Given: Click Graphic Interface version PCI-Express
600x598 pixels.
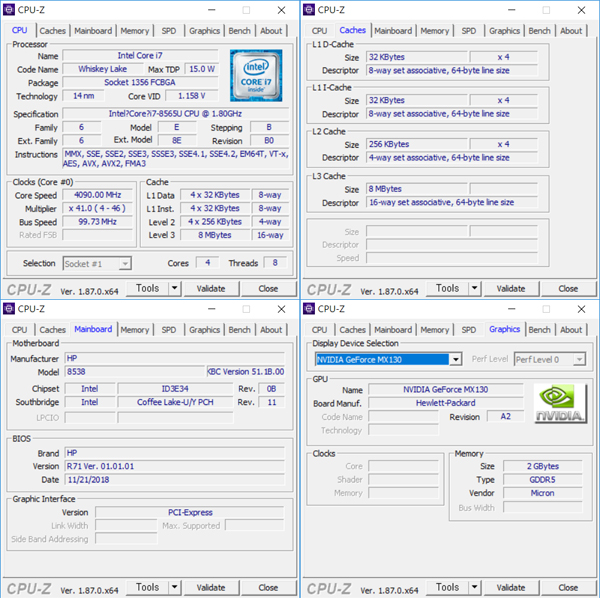Looking at the screenshot, I should [190, 512].
